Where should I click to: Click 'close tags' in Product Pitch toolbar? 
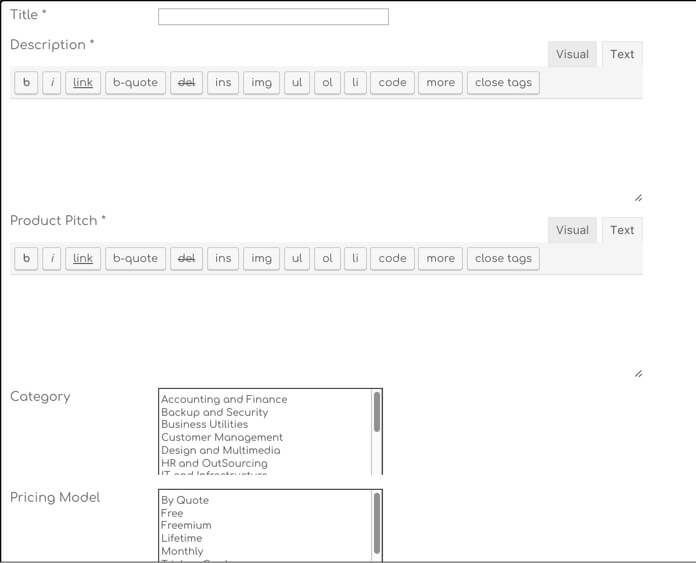[x=503, y=259]
